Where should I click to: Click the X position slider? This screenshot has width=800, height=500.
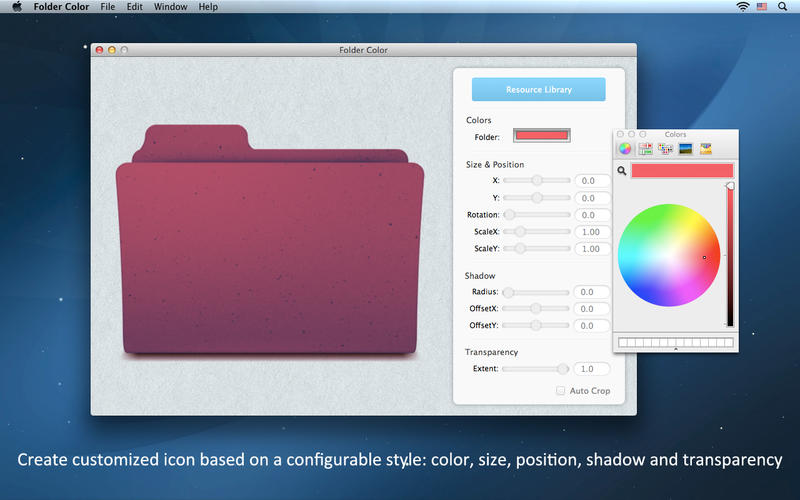point(537,180)
